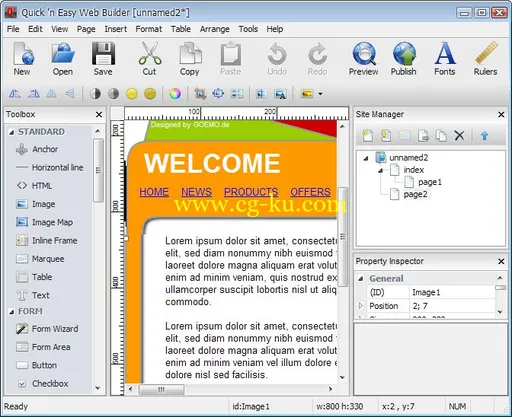512x417 pixels.
Task: Select page1 in the site tree
Action: (x=430, y=182)
